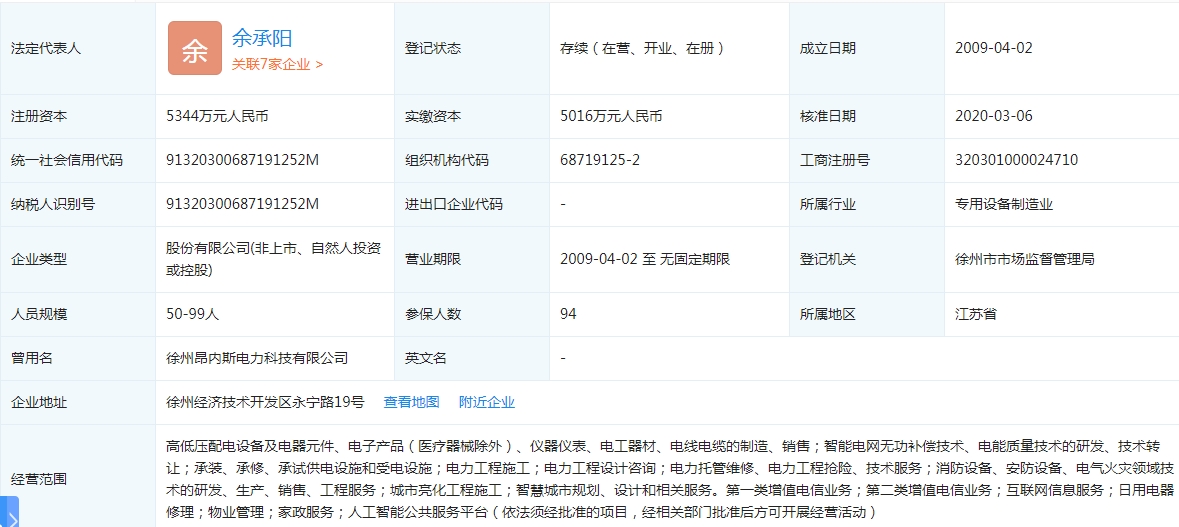Click the establishment date 2009-04-02
The height and width of the screenshot is (527, 1179).
pyautogui.click(x=993, y=48)
